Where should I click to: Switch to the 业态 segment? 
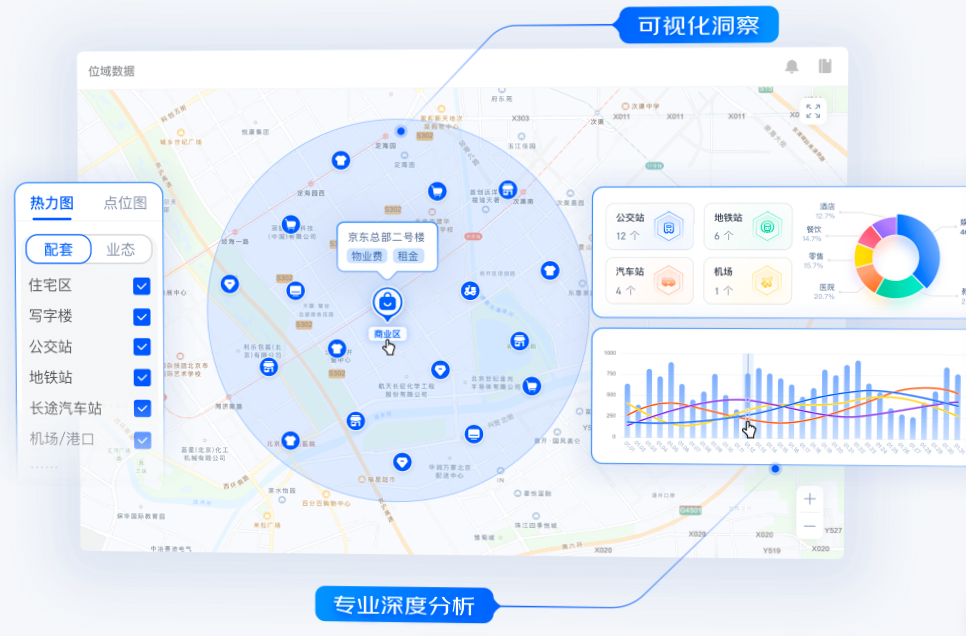pyautogui.click(x=122, y=249)
